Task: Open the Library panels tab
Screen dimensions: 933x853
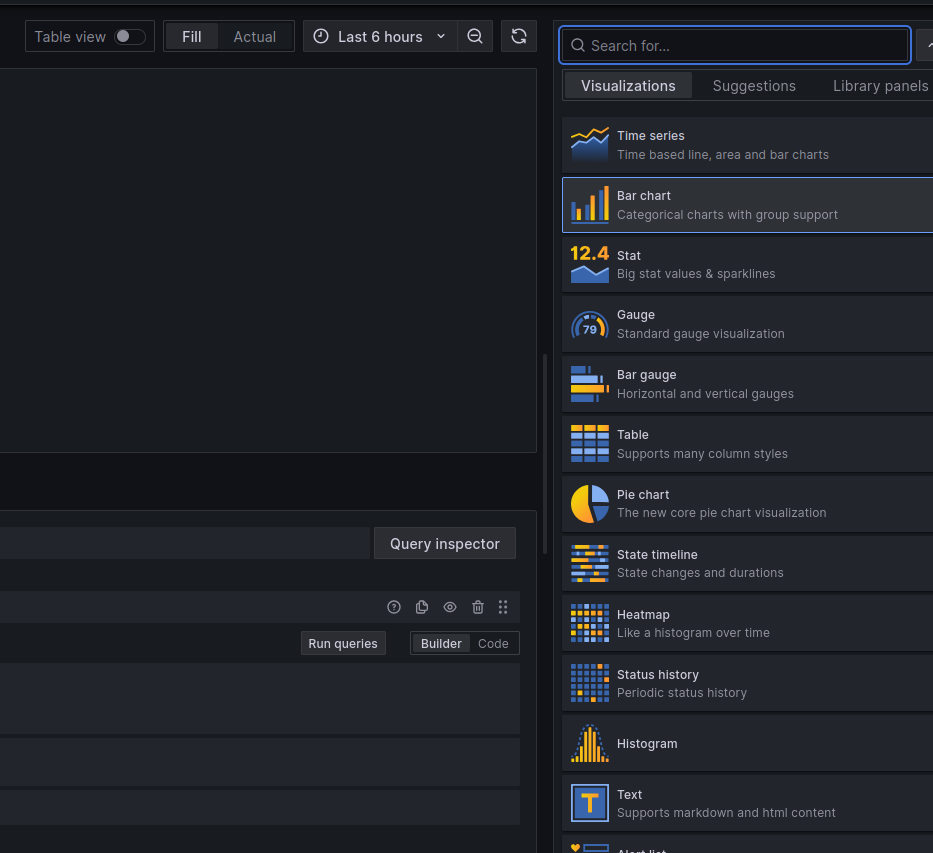Action: click(x=880, y=86)
